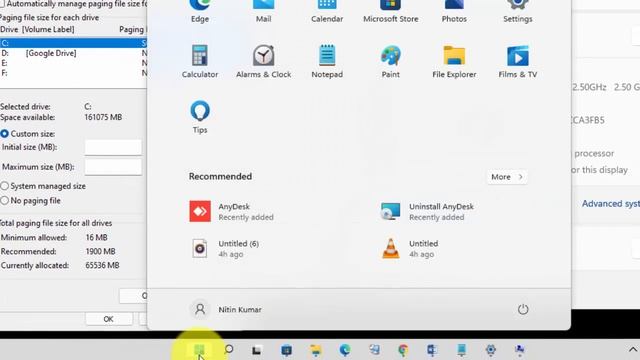Launch the Calculator app

coord(200,61)
